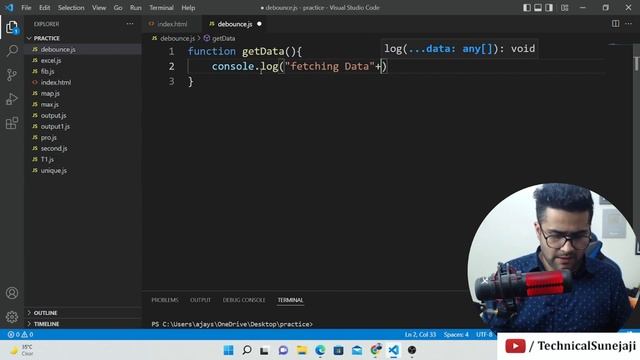Open the Accounts menu icon
Viewport: 640px width, 360px height.
[12, 293]
